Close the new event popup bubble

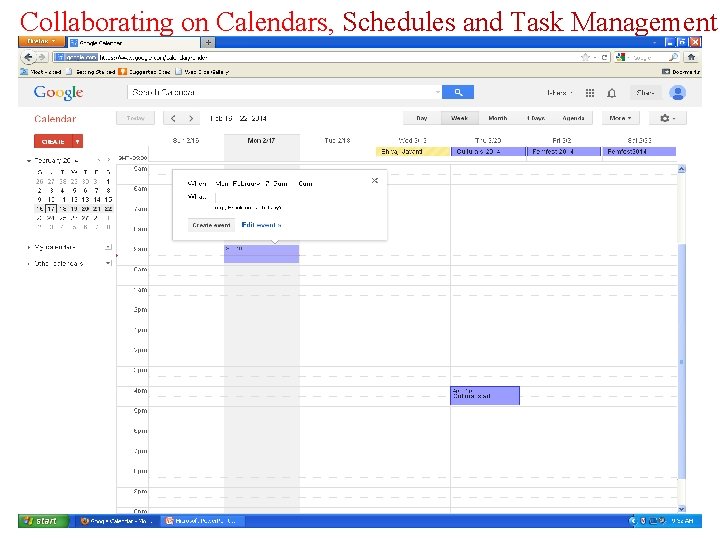click(375, 180)
